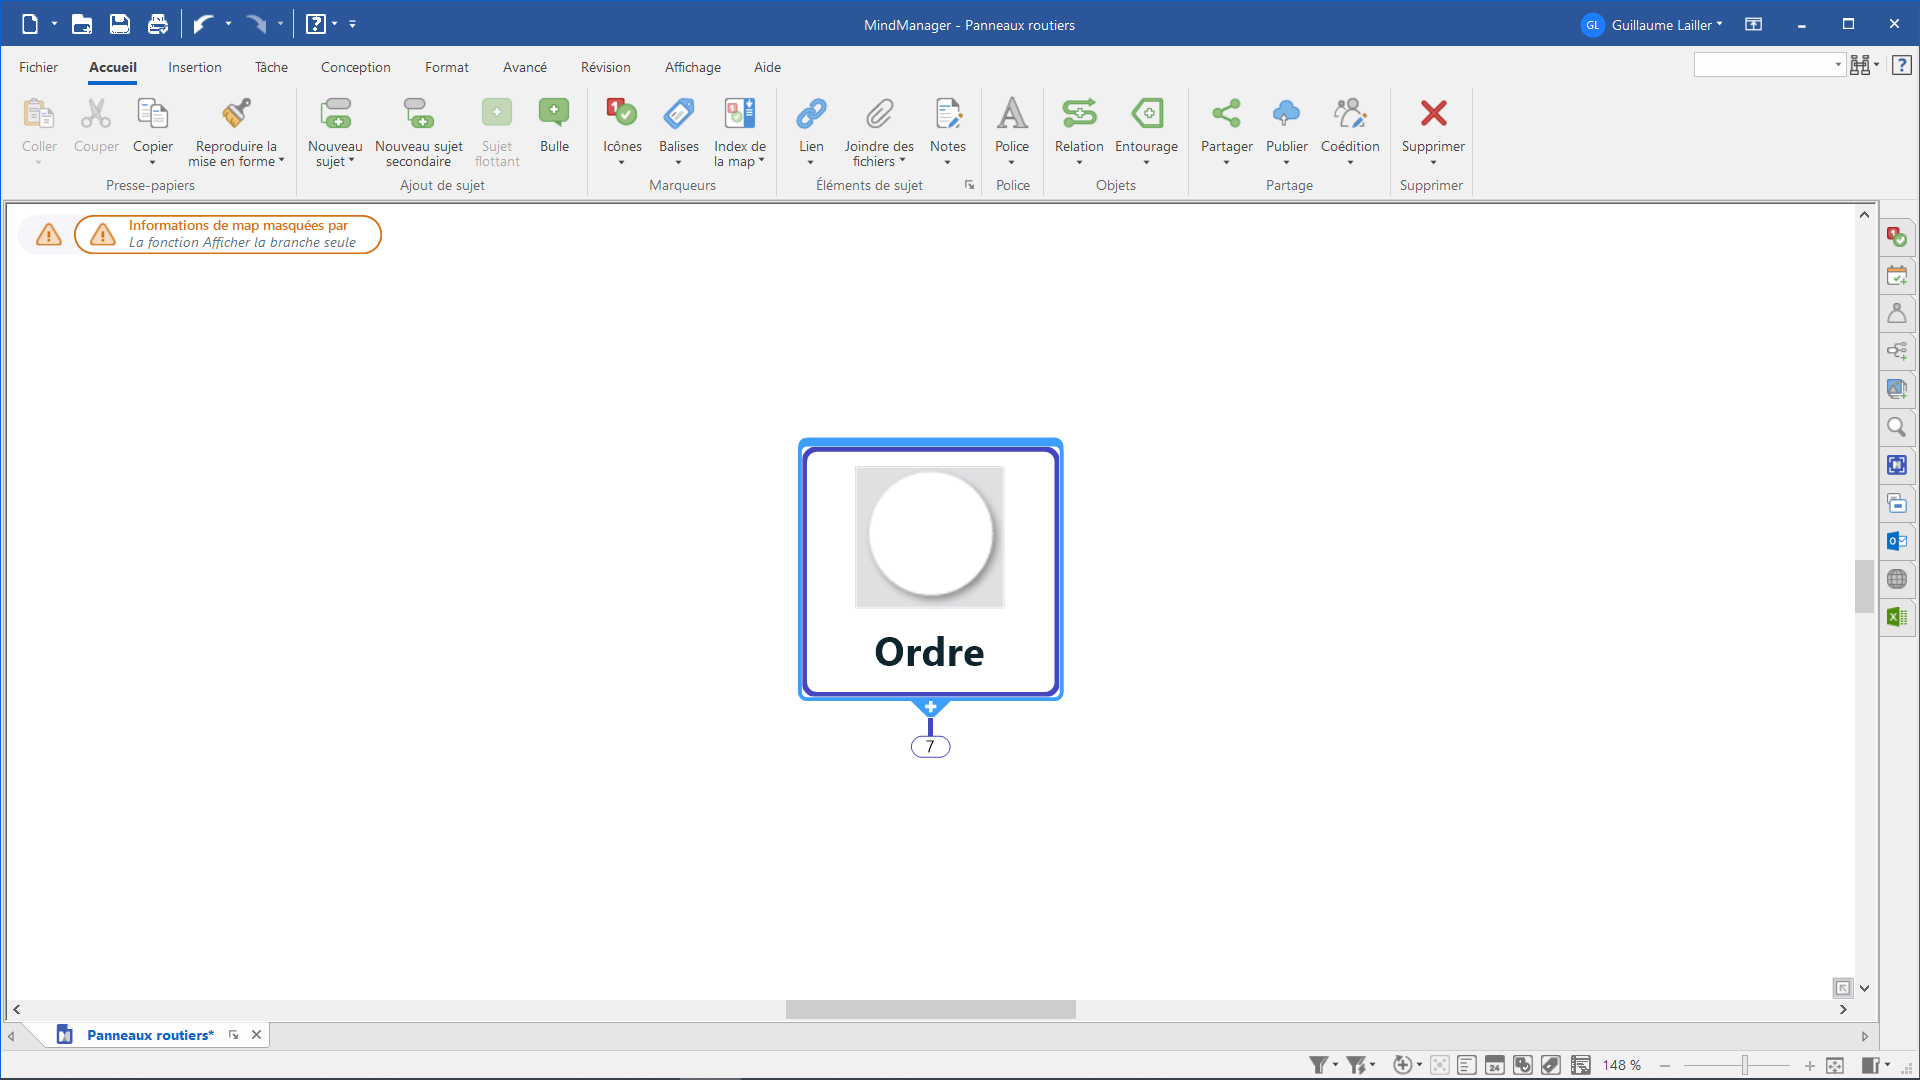Click Supprimer red X icon
Screen dimensions: 1920x1080
(1432, 114)
